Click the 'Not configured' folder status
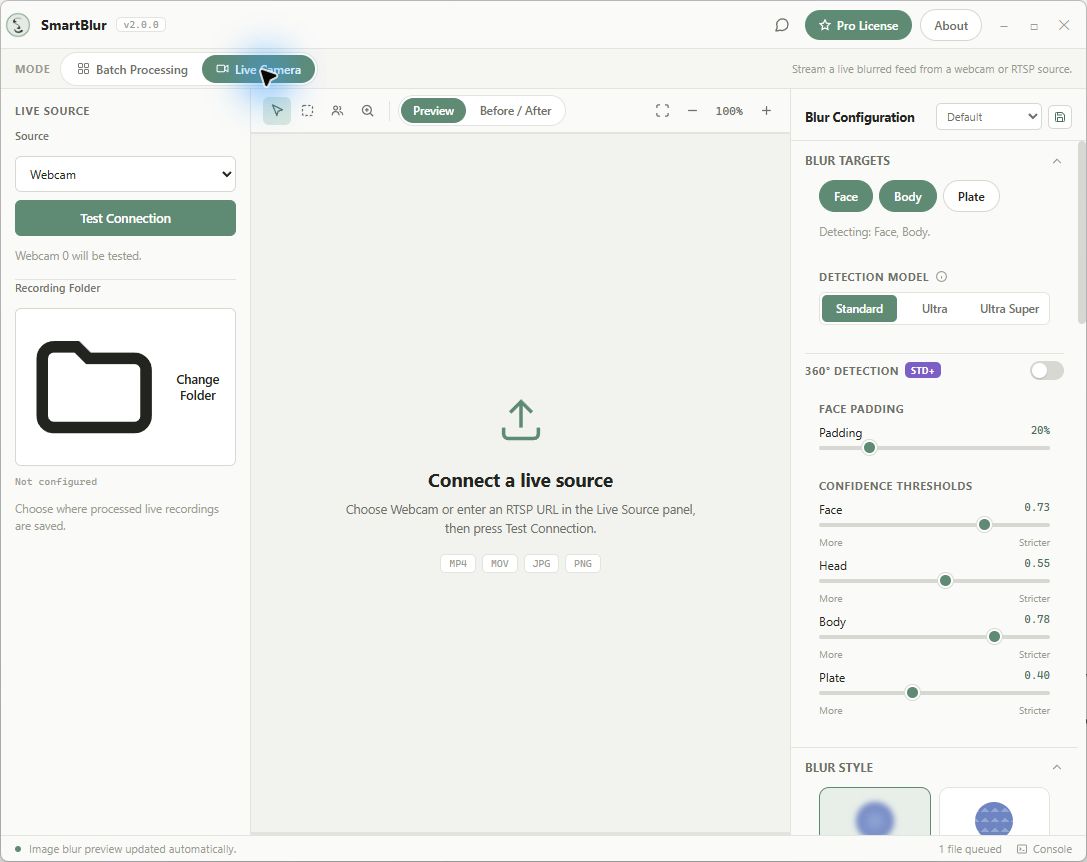Screen dimensions: 1087x862 pos(56,481)
